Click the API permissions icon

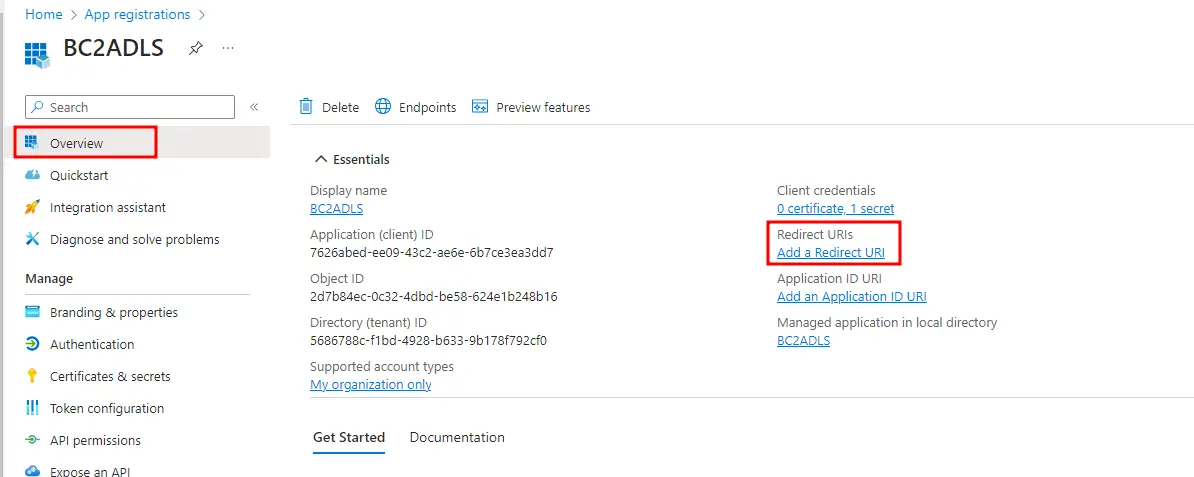pos(32,440)
